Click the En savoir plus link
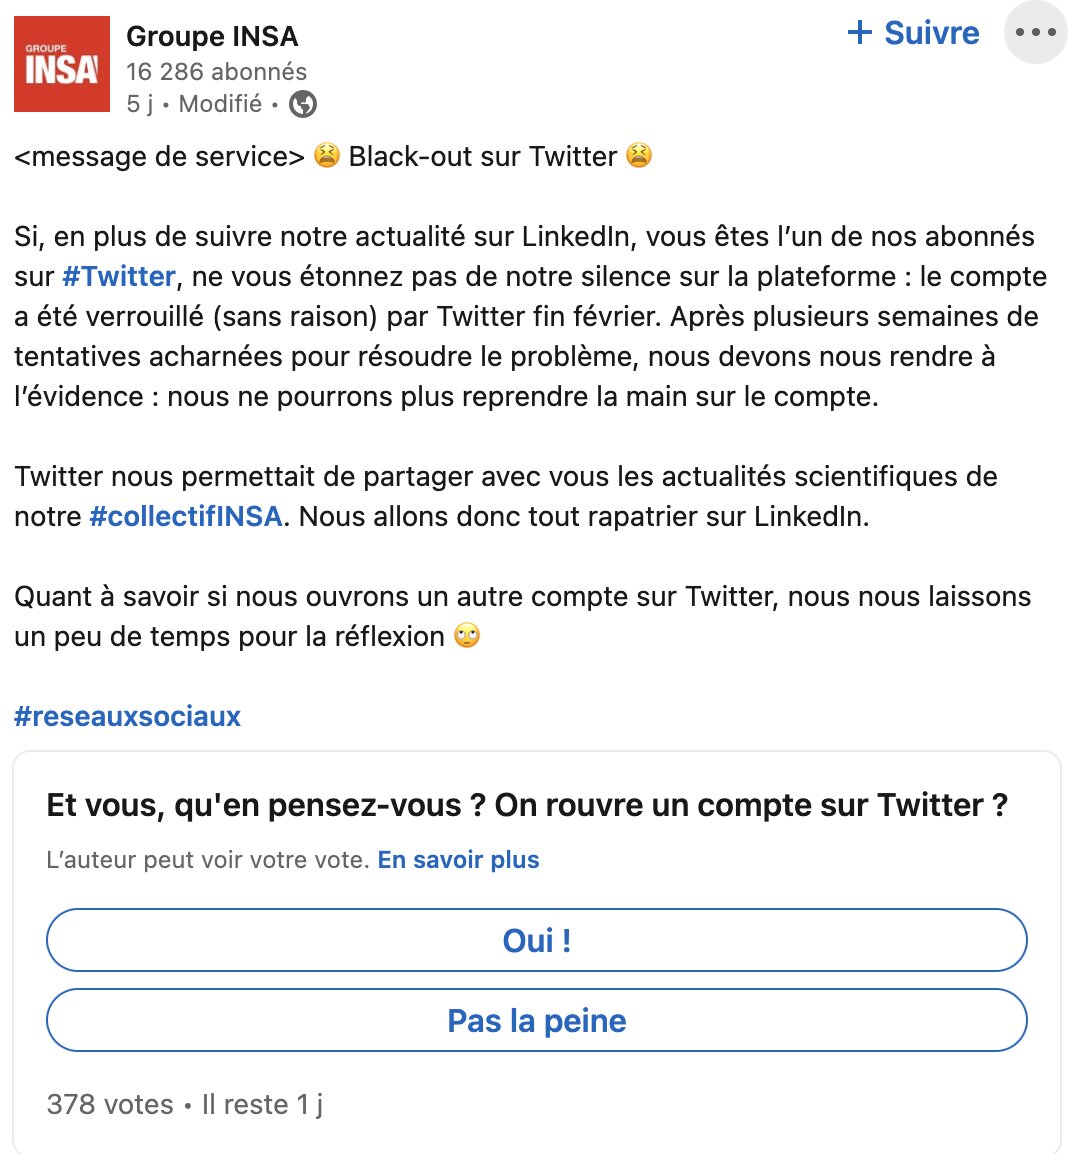This screenshot has width=1084, height=1154. 458,860
